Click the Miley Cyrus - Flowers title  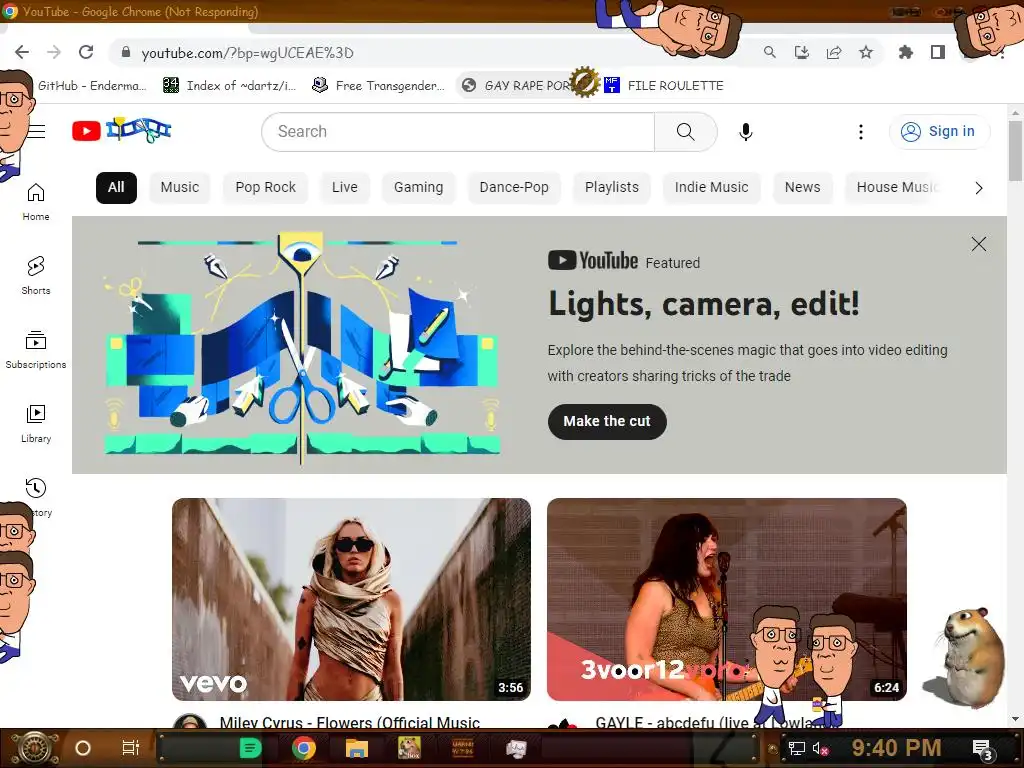point(350,722)
